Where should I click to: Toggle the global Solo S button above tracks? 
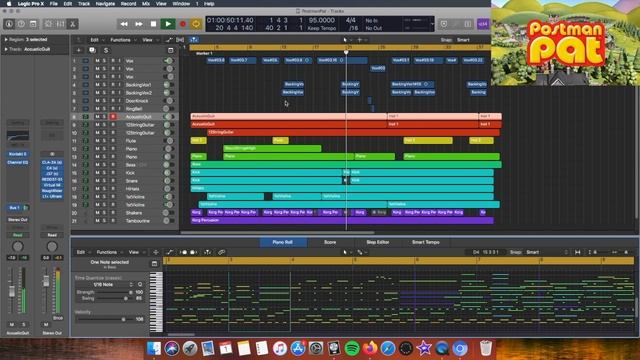pyautogui.click(x=106, y=50)
